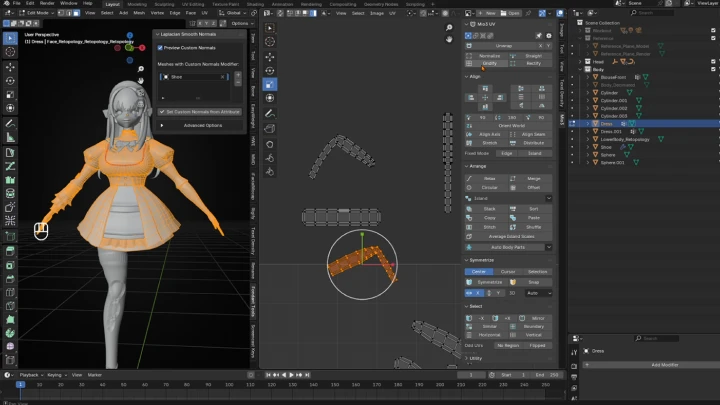Screen dimensions: 720x405
Task: Select the UV editor Select Box tool
Action: [x=270, y=28]
